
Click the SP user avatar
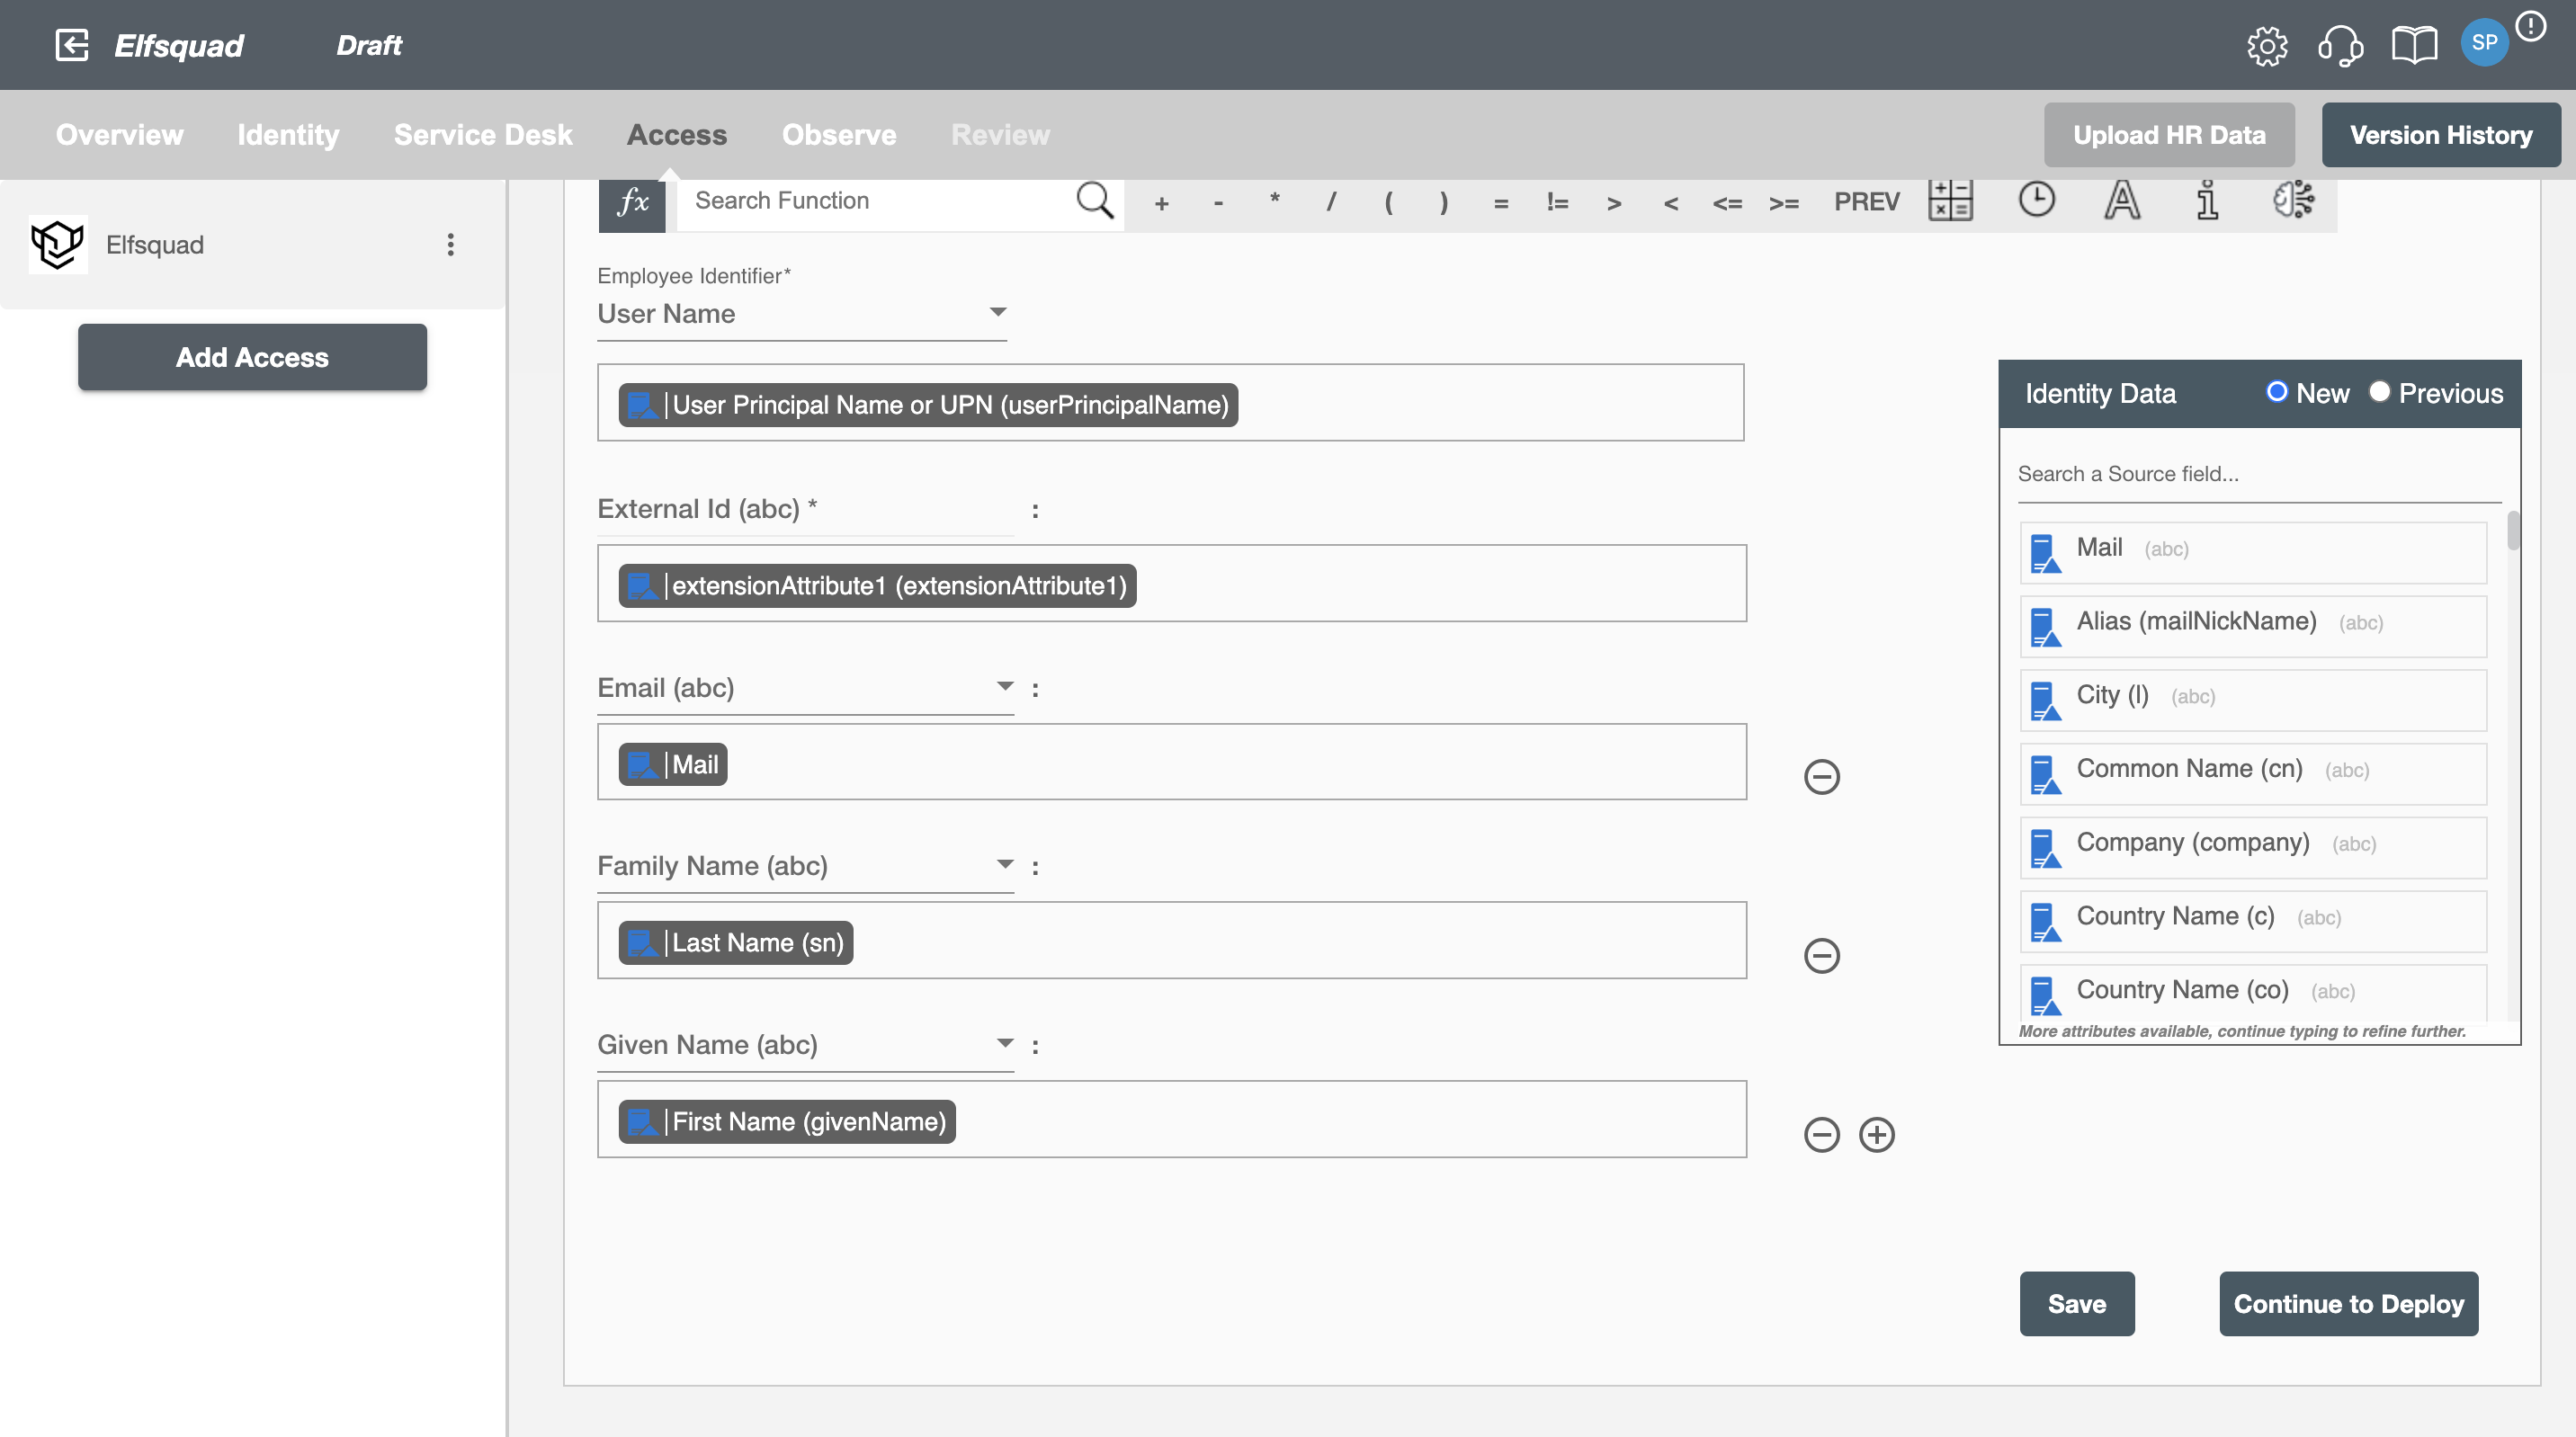[2484, 43]
